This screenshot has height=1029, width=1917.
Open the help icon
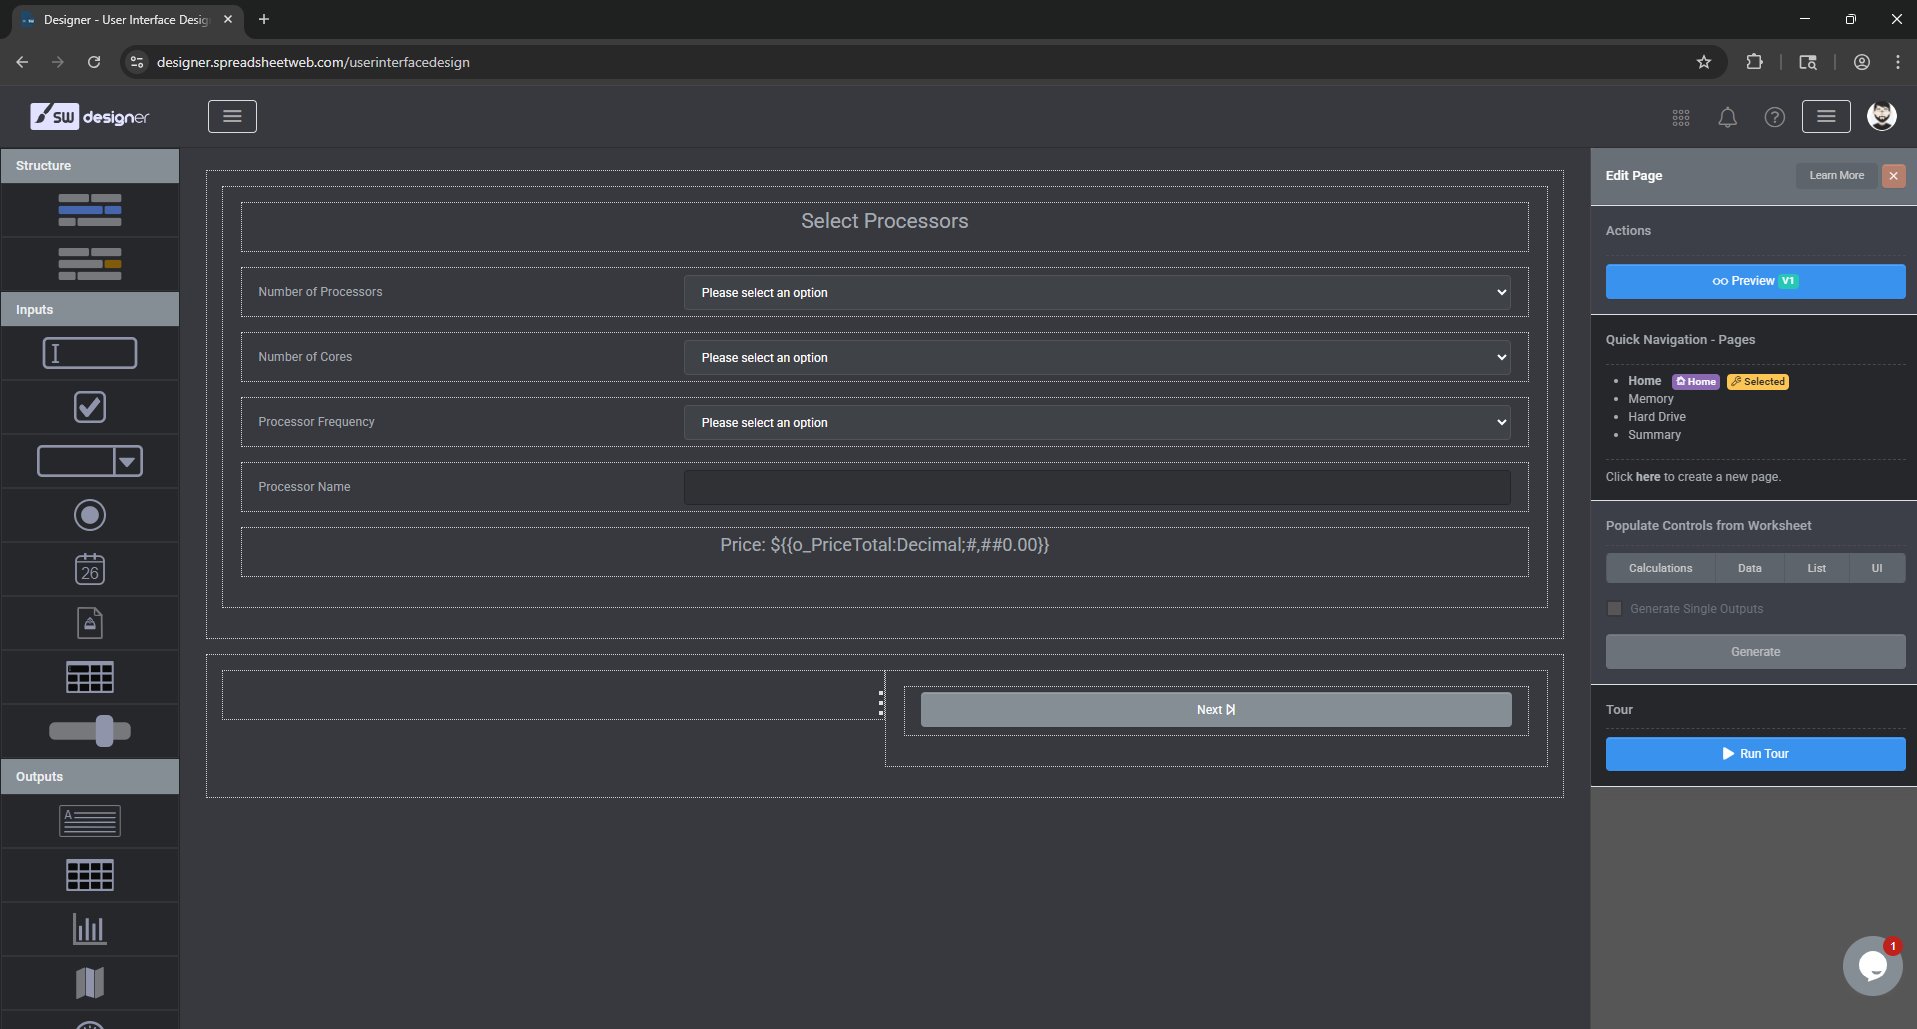point(1775,117)
